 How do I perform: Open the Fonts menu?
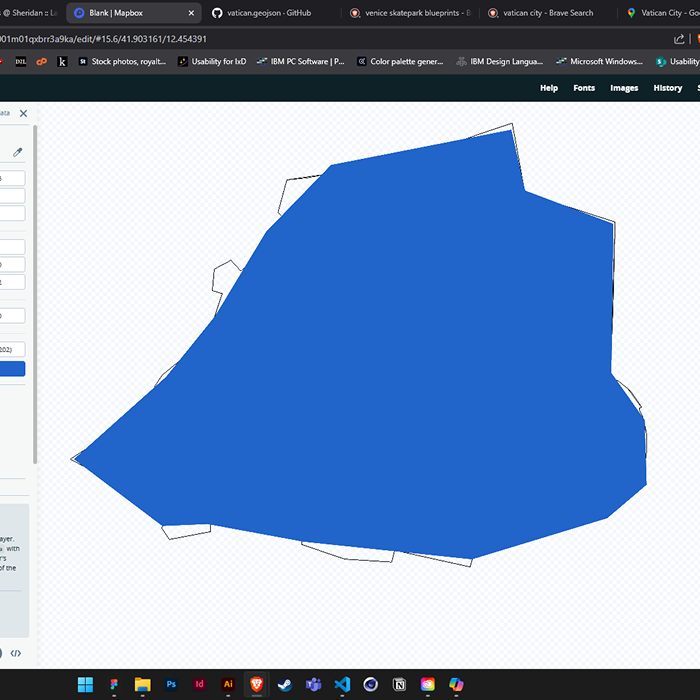[x=584, y=88]
